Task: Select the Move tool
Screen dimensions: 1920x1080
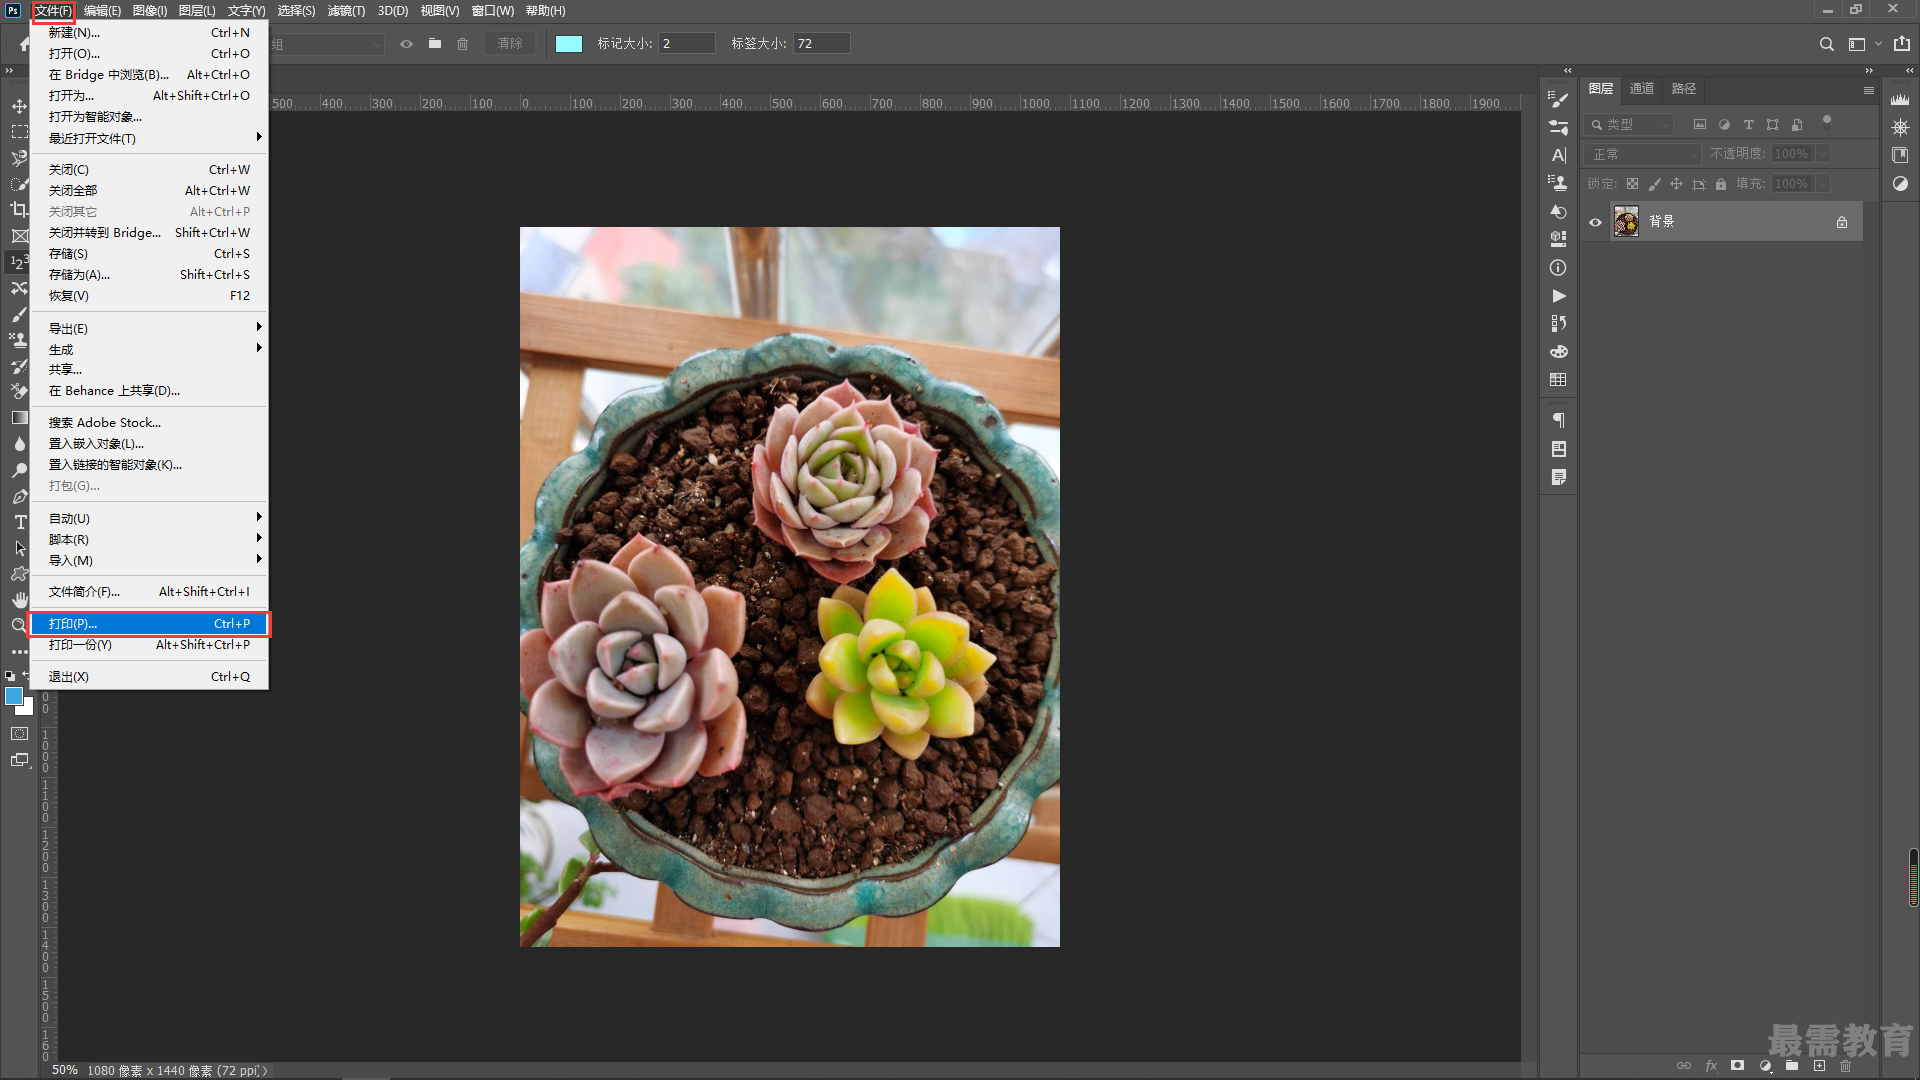Action: click(19, 106)
